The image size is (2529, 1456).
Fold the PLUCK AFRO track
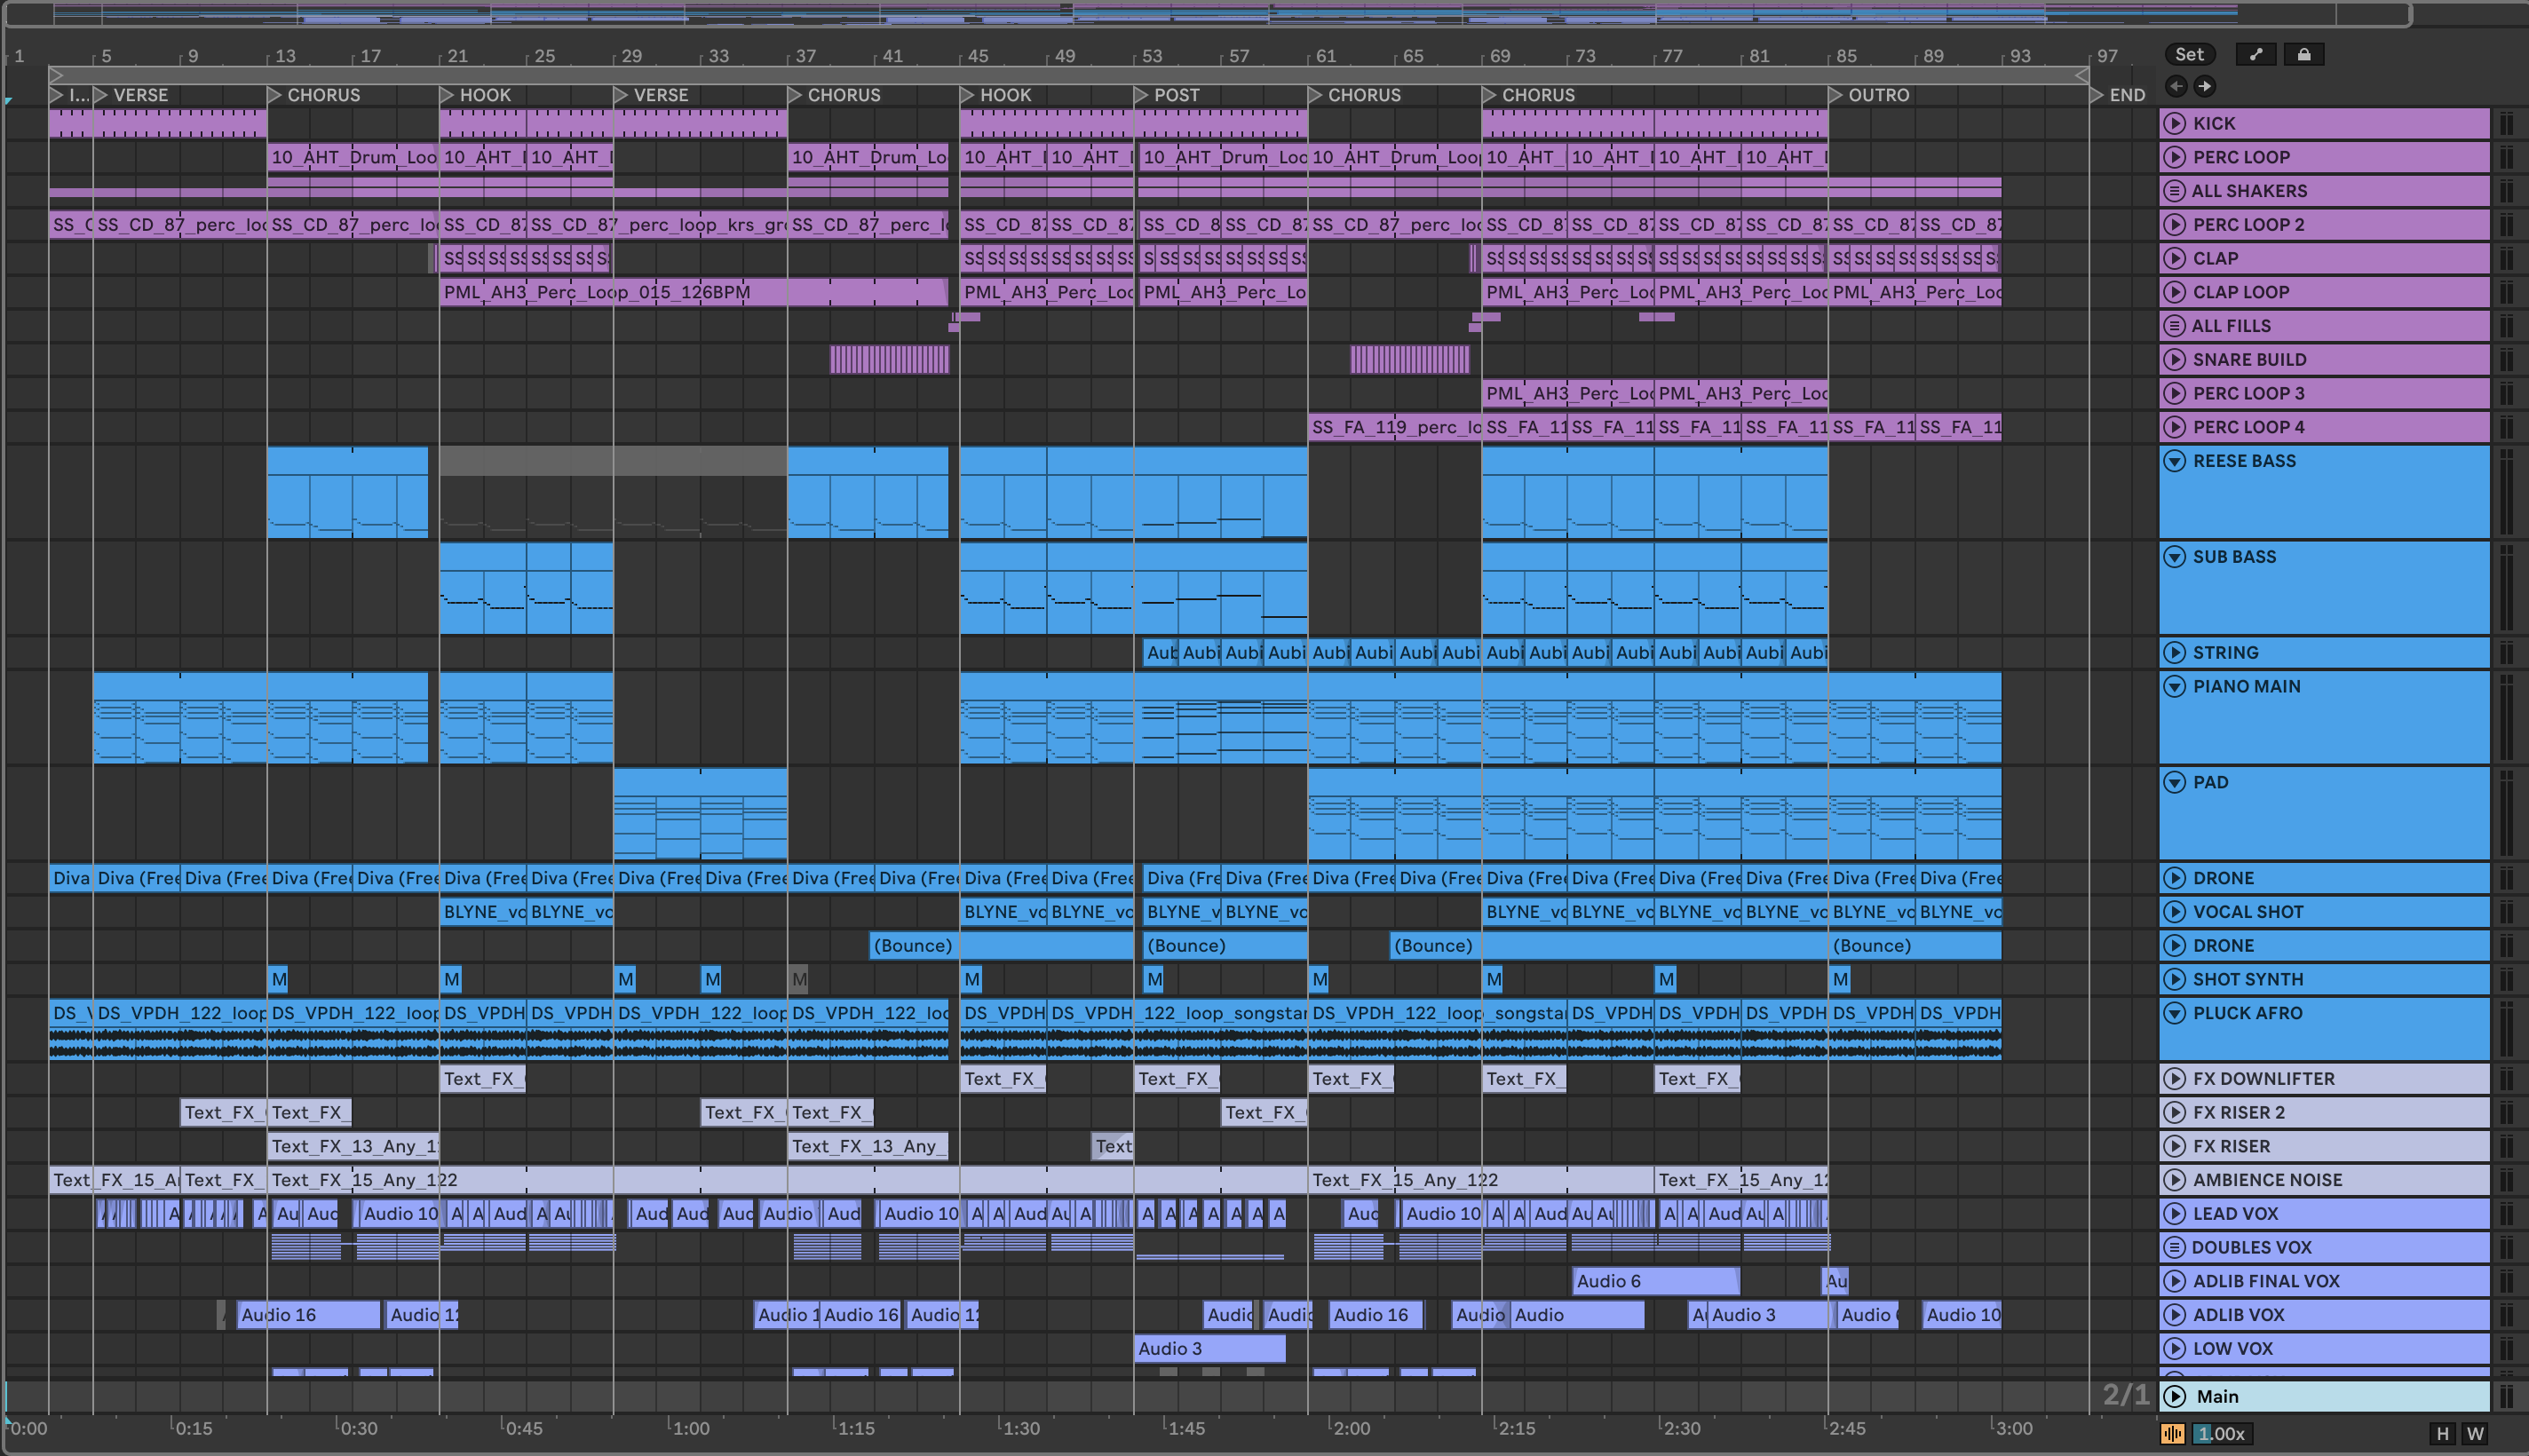pos(2174,1013)
